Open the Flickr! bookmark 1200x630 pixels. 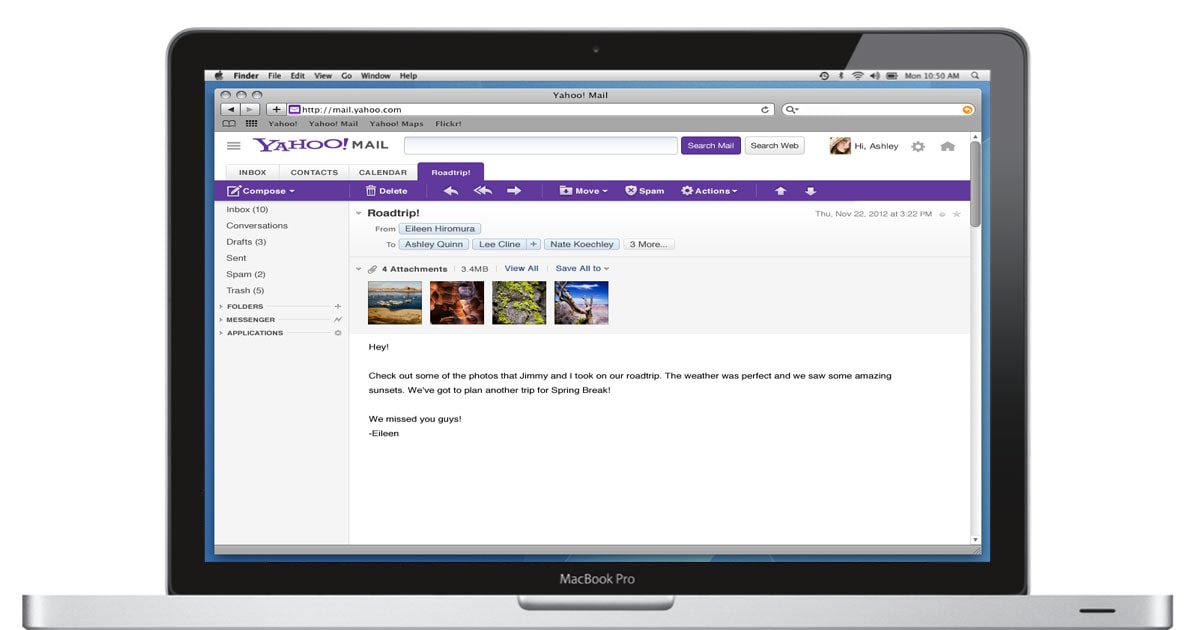coord(449,124)
